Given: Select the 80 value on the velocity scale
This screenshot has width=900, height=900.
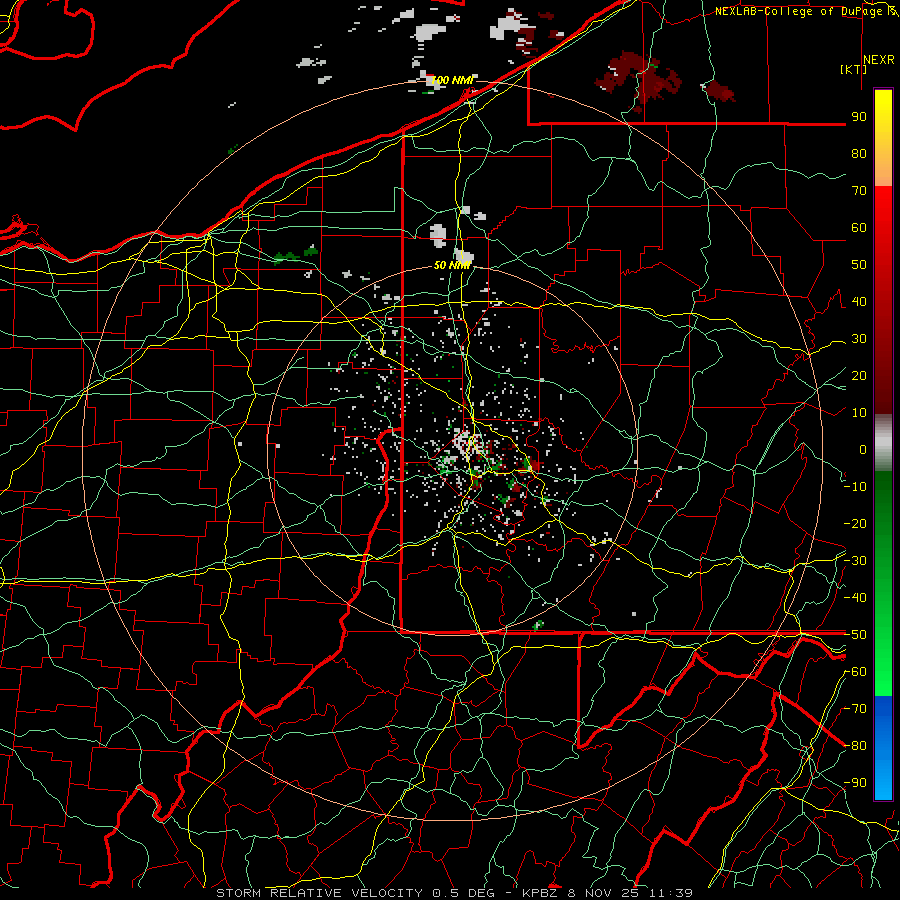Looking at the screenshot, I should 859,153.
